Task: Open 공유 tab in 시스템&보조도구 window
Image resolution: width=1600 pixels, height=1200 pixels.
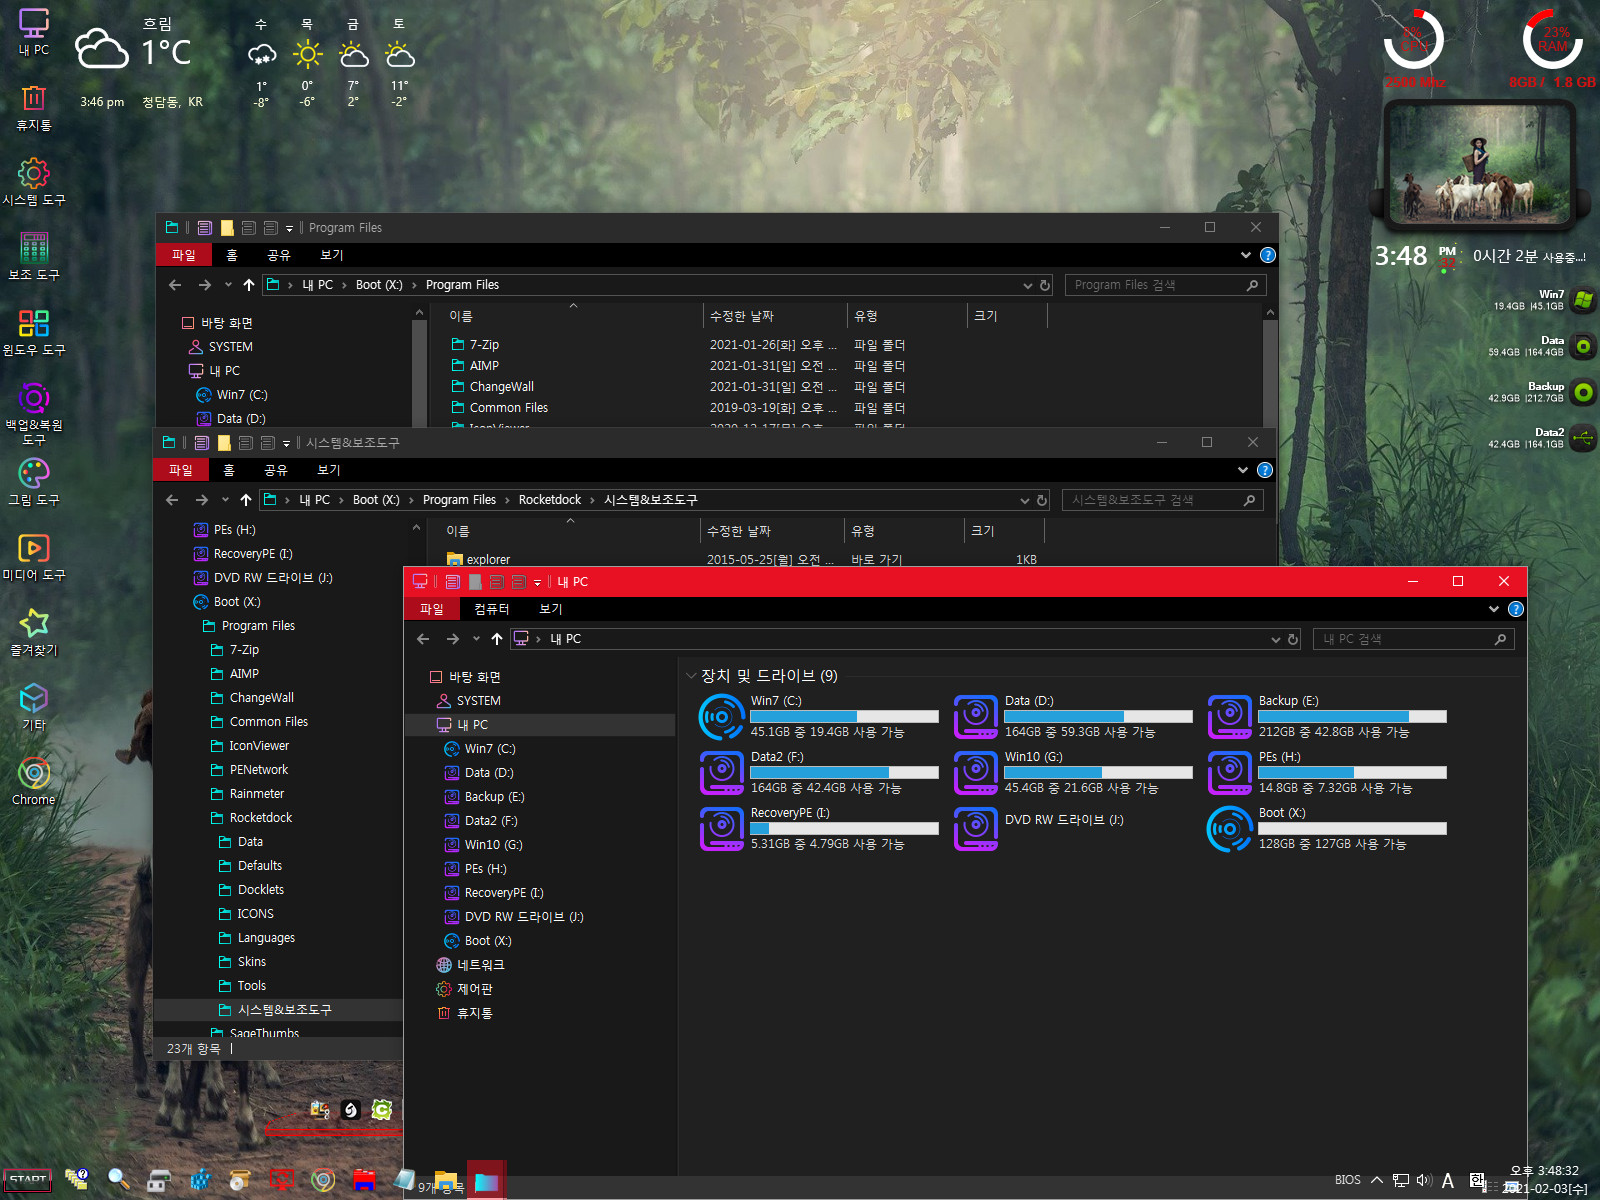Action: [276, 470]
